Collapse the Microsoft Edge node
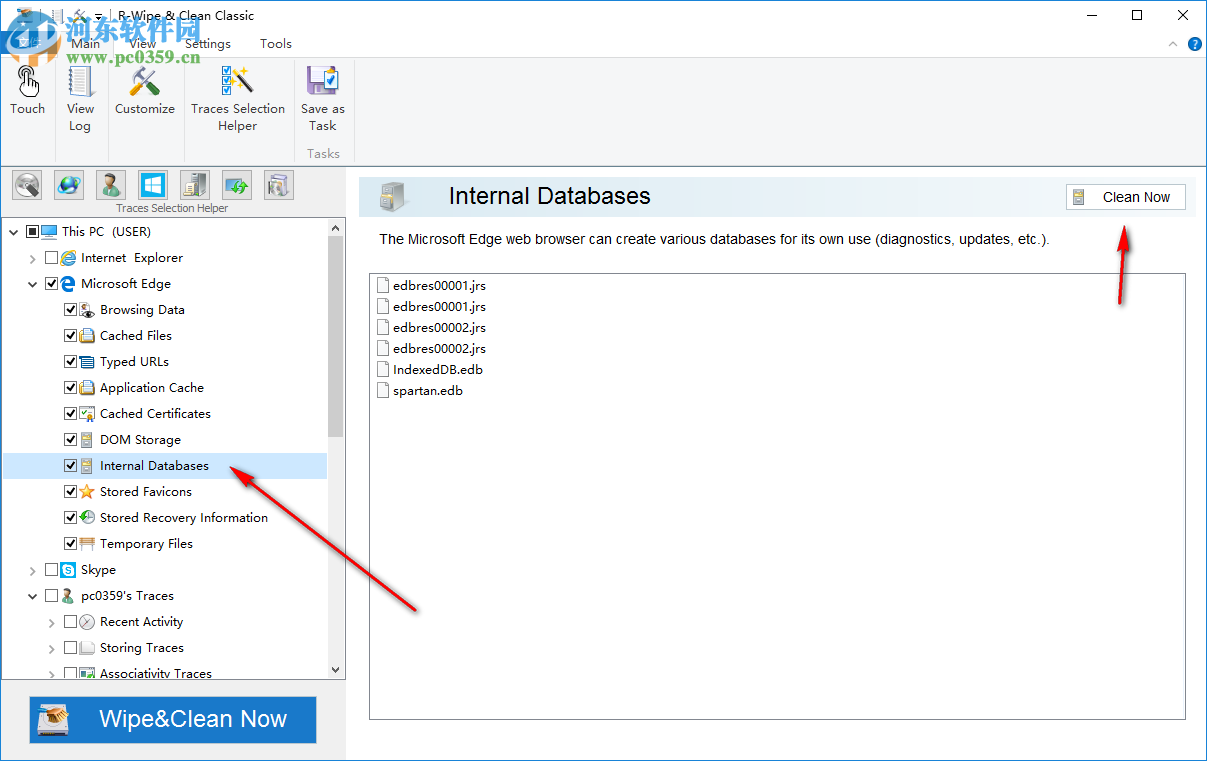 click(33, 284)
